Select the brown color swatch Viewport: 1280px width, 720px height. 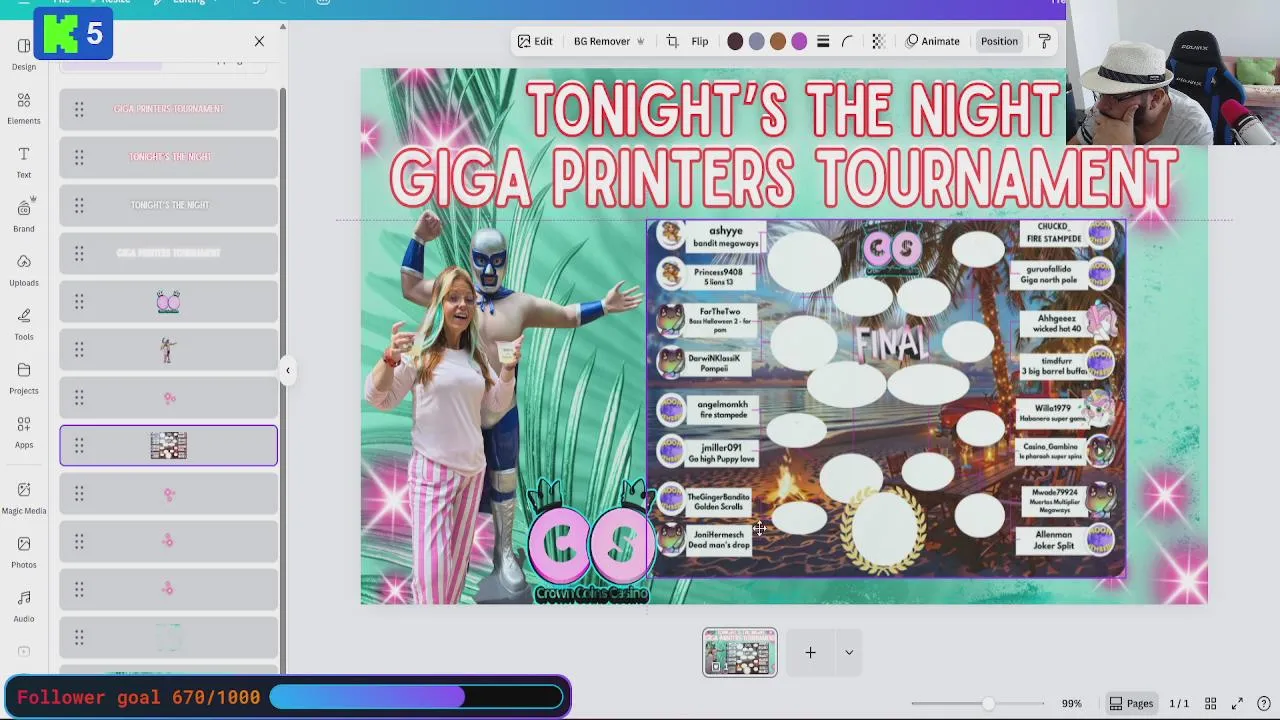[778, 41]
